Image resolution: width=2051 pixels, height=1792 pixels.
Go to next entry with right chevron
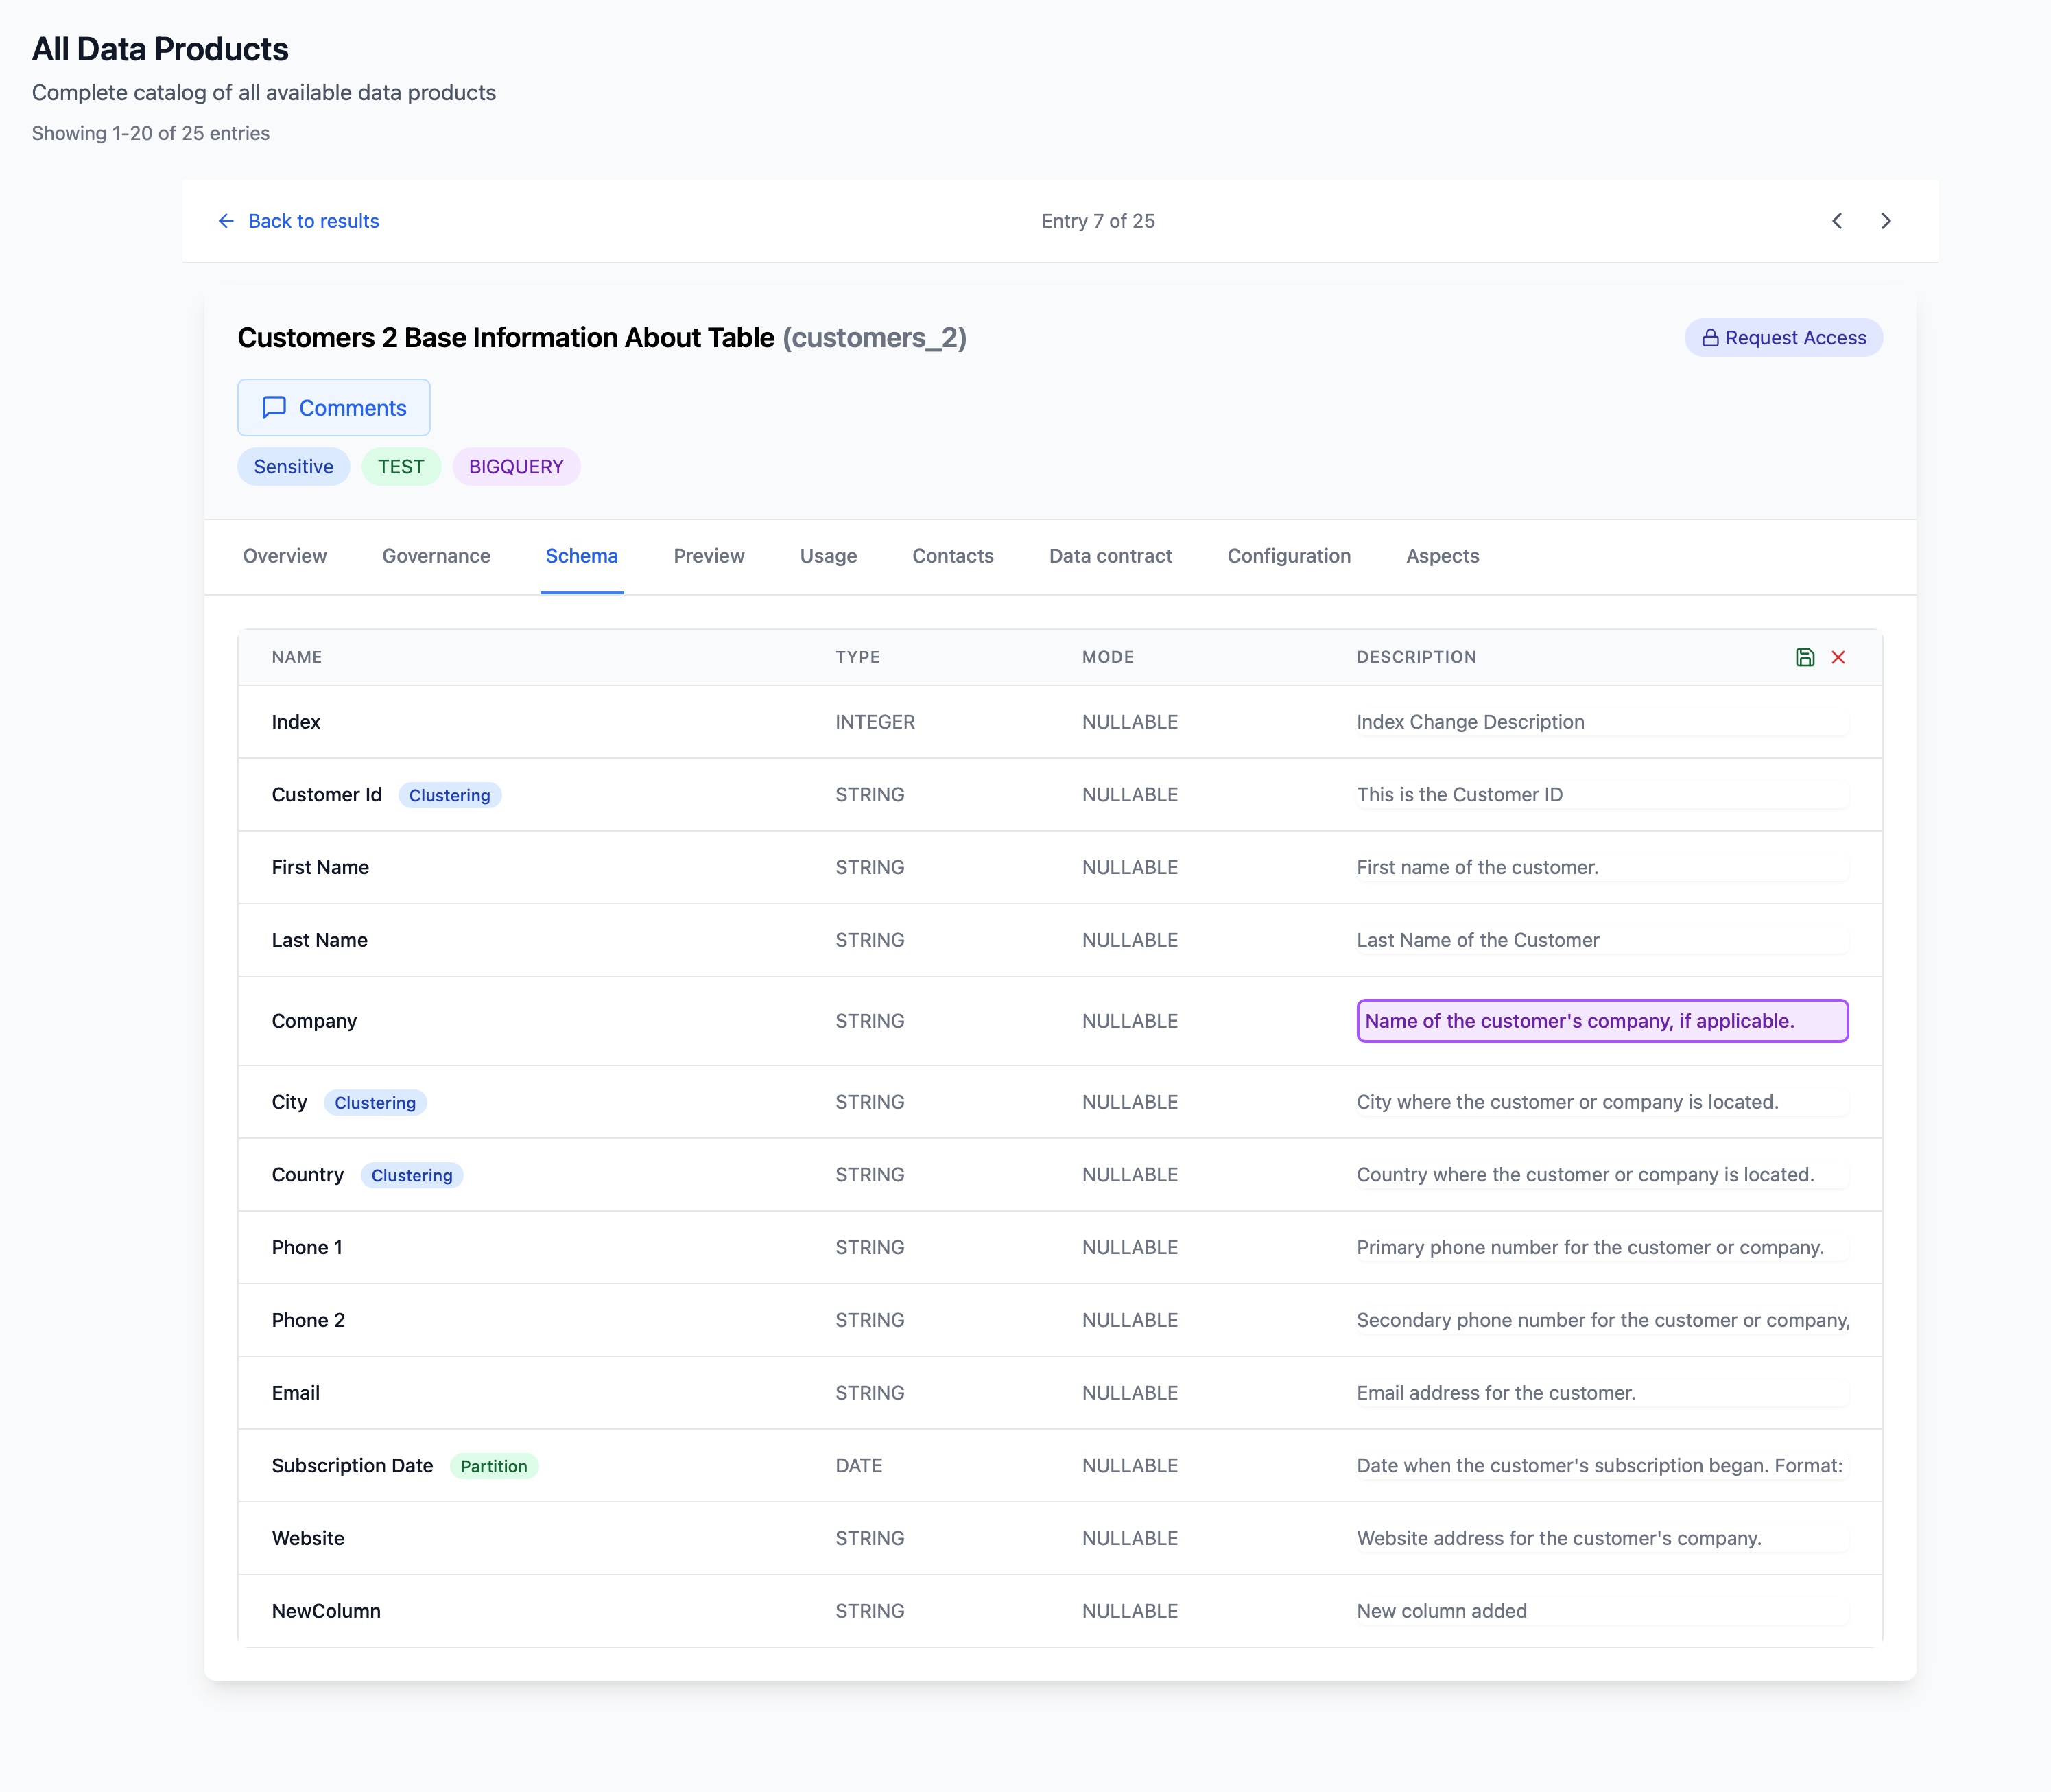coord(1886,221)
